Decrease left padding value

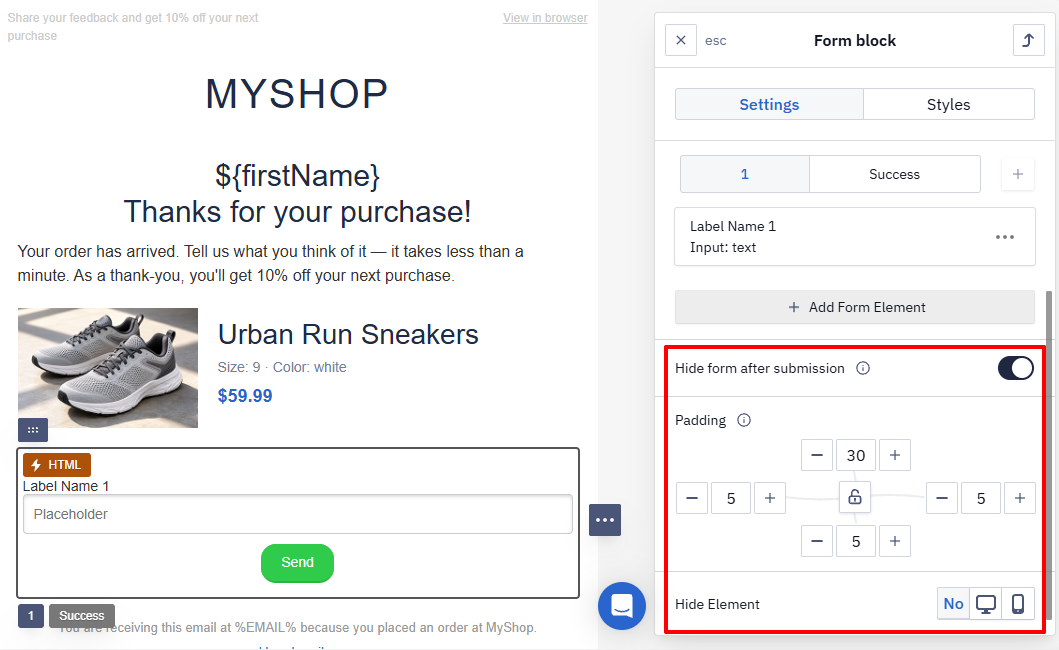pos(692,499)
